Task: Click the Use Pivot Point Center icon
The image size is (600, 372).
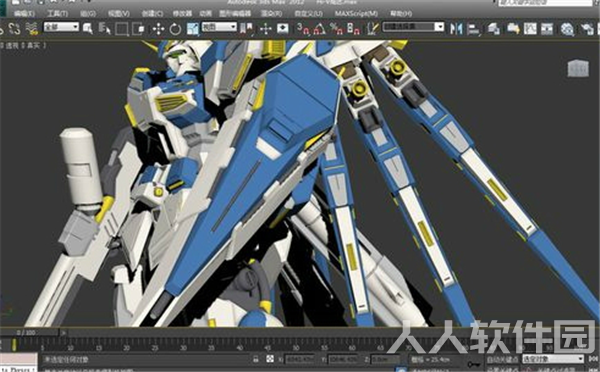Action: click(x=247, y=29)
